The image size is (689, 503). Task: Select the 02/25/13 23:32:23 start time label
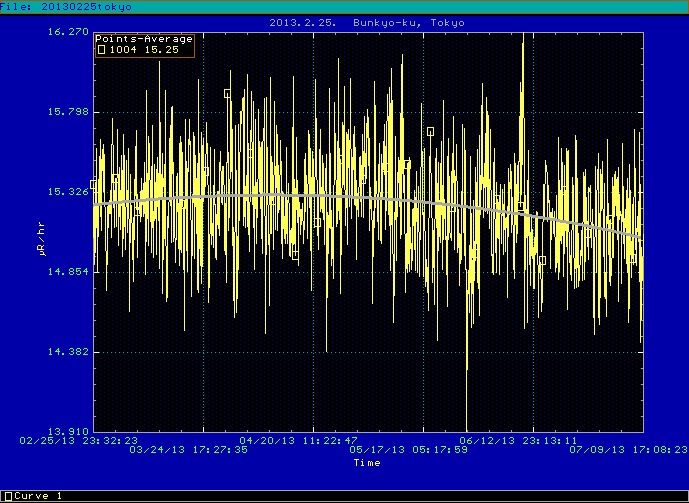80,439
